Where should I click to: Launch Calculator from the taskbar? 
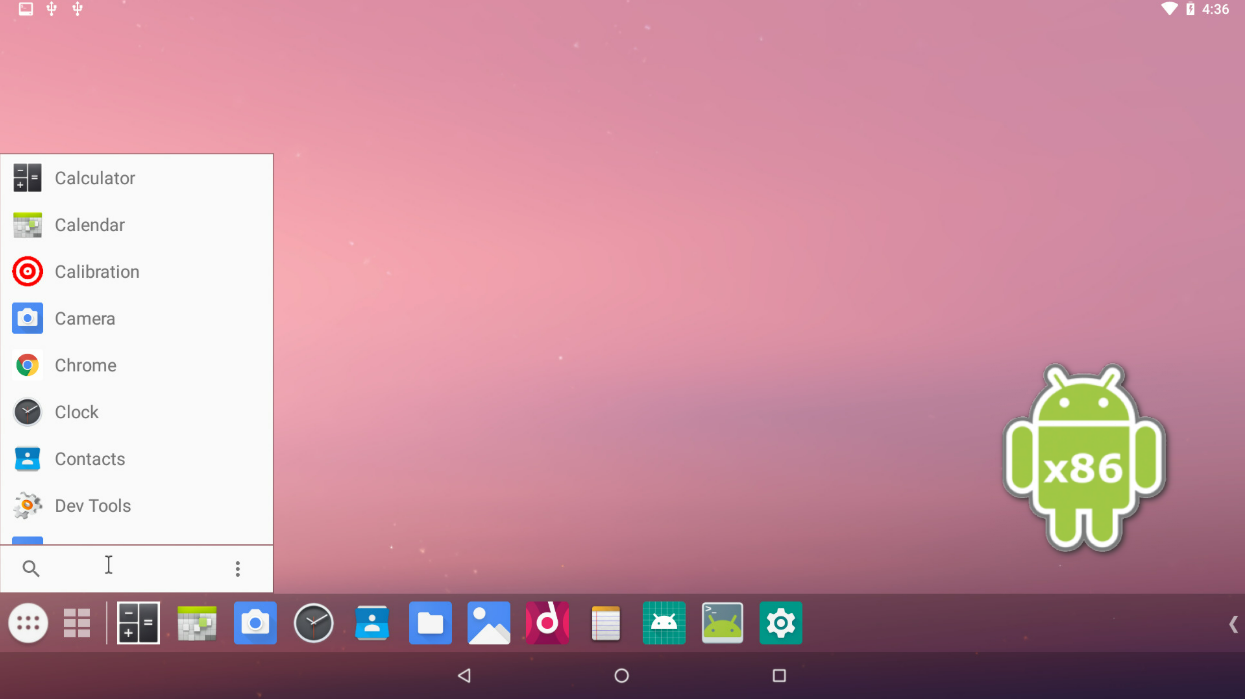click(x=138, y=623)
